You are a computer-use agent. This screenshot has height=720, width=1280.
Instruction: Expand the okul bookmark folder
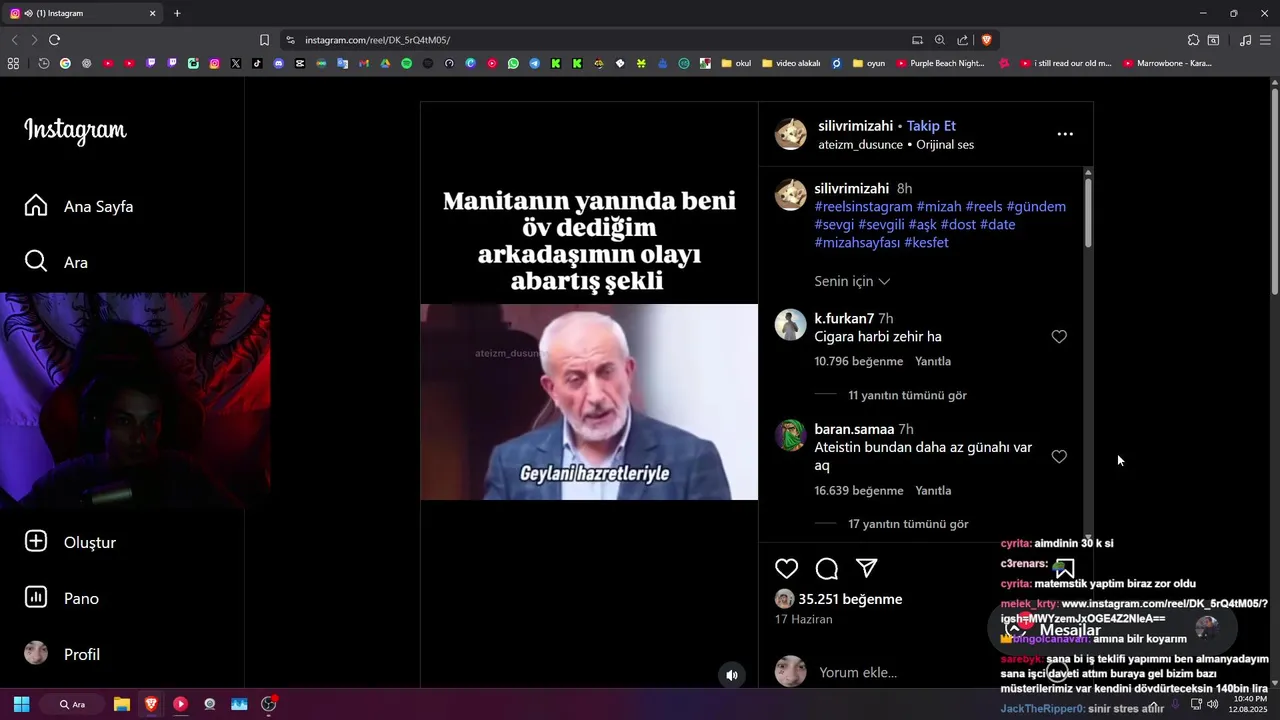[x=736, y=63]
